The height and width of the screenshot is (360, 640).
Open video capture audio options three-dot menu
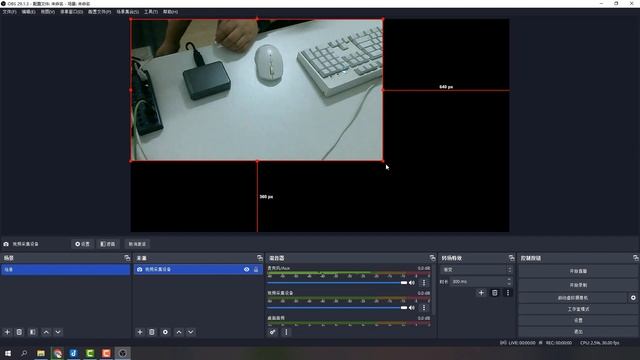pos(424,307)
